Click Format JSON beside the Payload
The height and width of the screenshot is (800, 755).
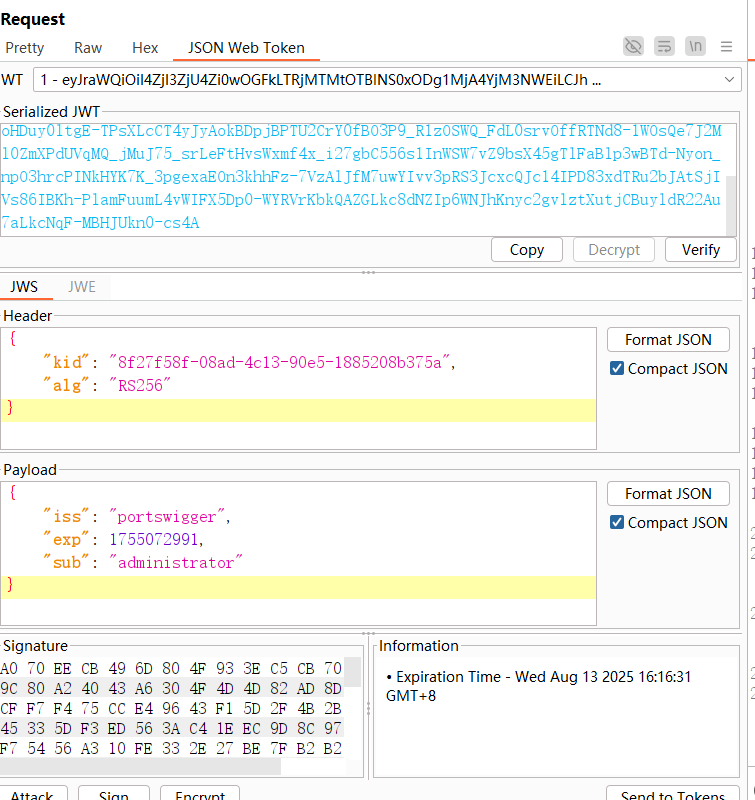point(668,494)
